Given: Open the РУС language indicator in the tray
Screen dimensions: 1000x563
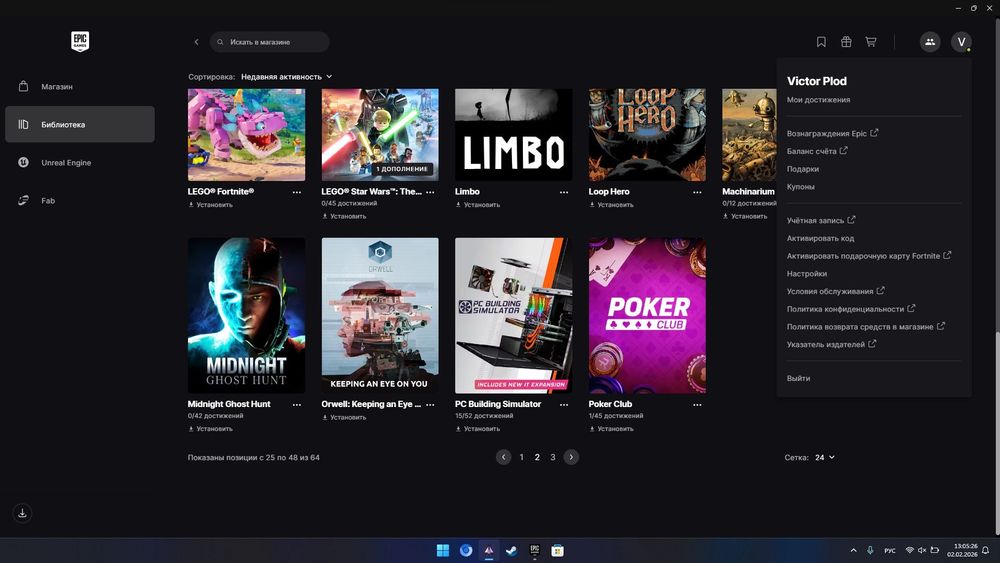Looking at the screenshot, I should tap(890, 550).
